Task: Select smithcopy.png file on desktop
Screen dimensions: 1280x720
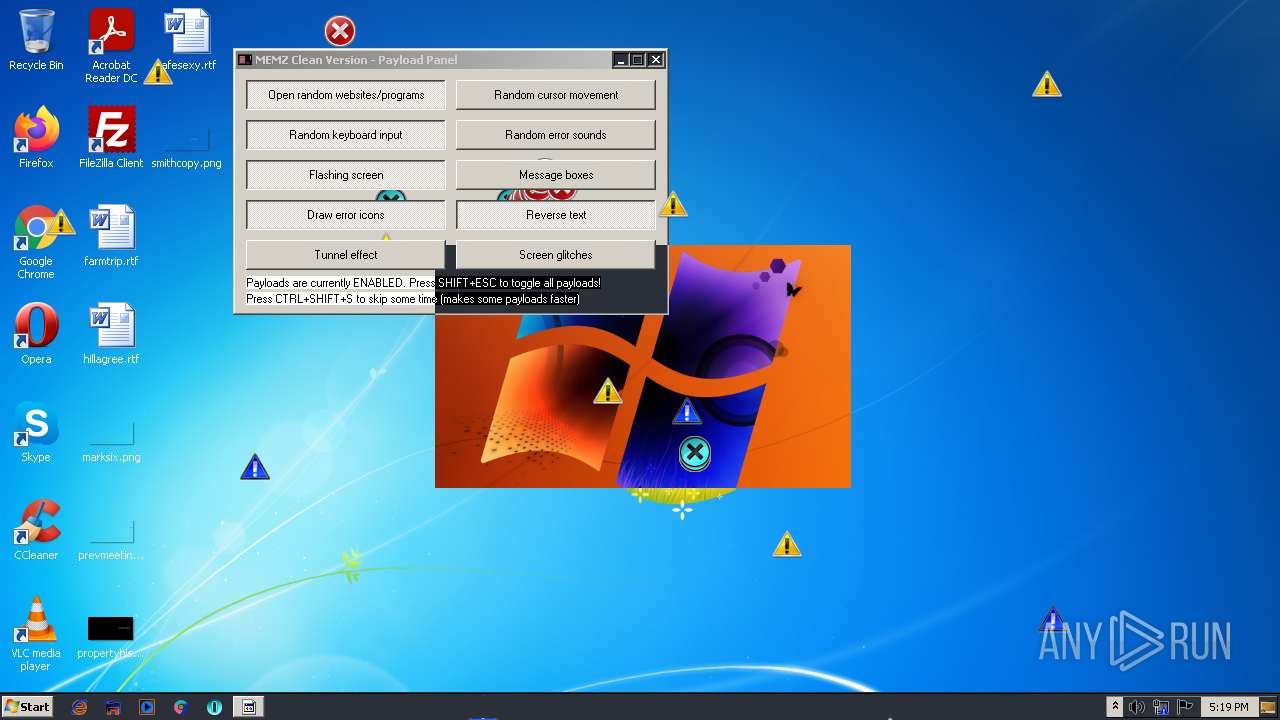Action: tap(187, 145)
